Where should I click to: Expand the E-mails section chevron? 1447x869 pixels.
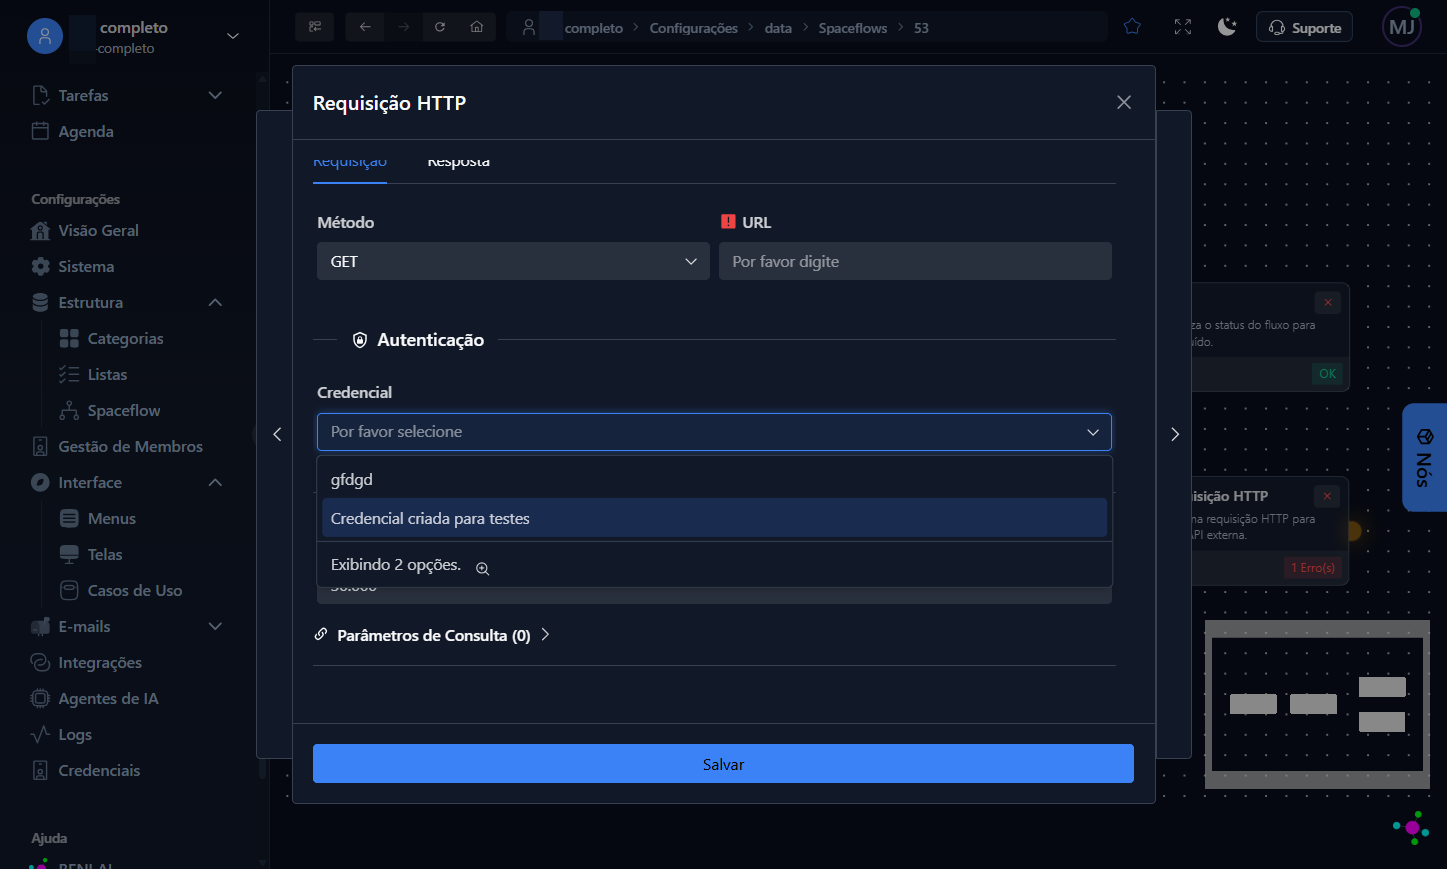pyautogui.click(x=215, y=626)
